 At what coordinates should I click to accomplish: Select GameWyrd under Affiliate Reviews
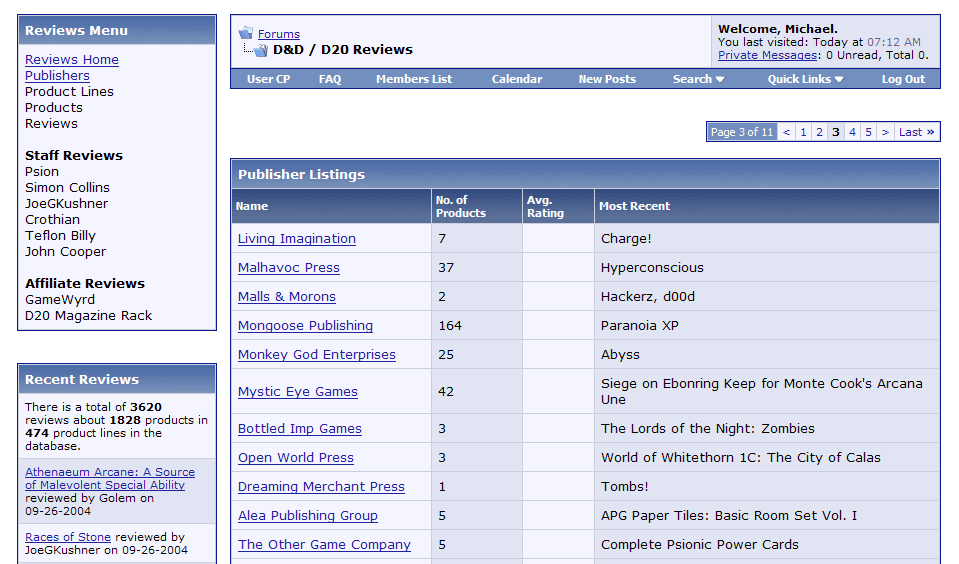[60, 300]
